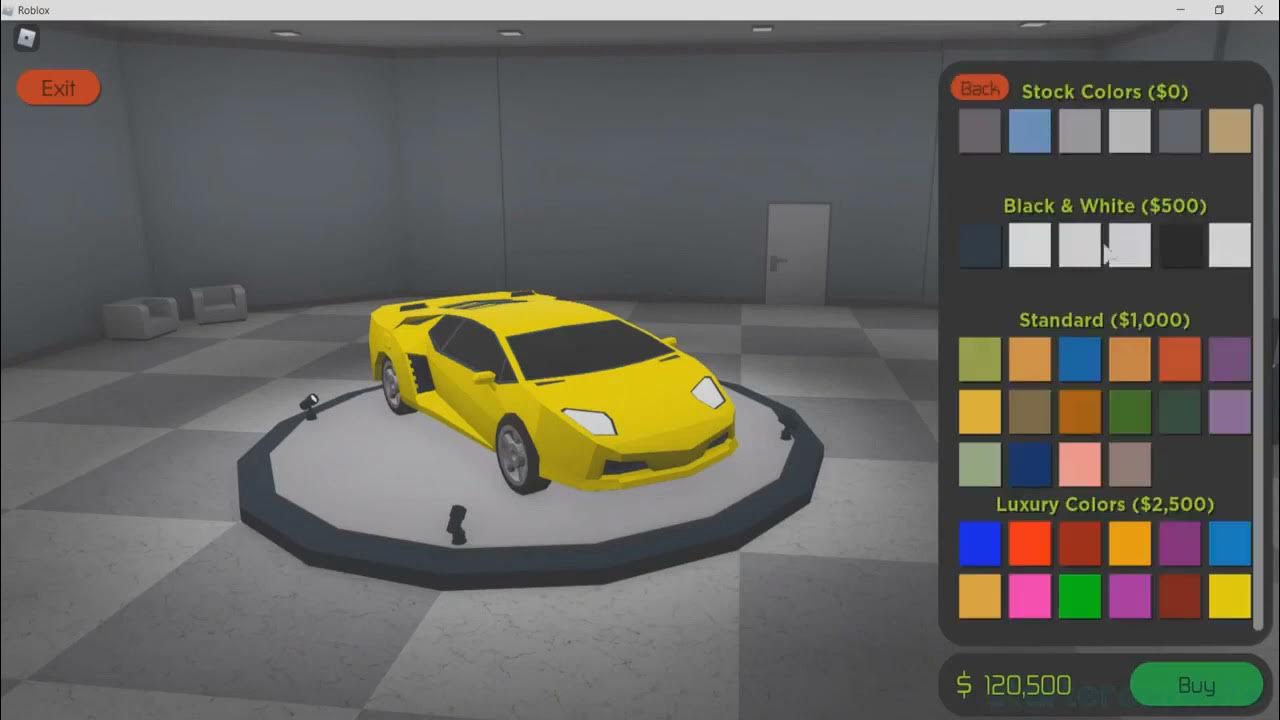This screenshot has height=720, width=1280.
Task: Choose the lavender Standard swatch
Action: pos(1230,412)
